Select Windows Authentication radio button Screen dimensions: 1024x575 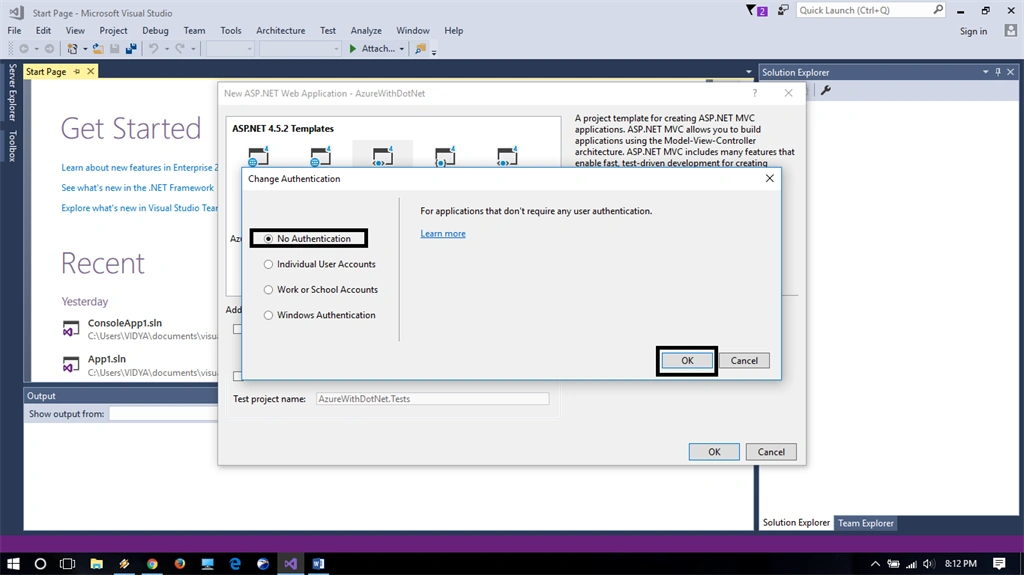click(268, 315)
